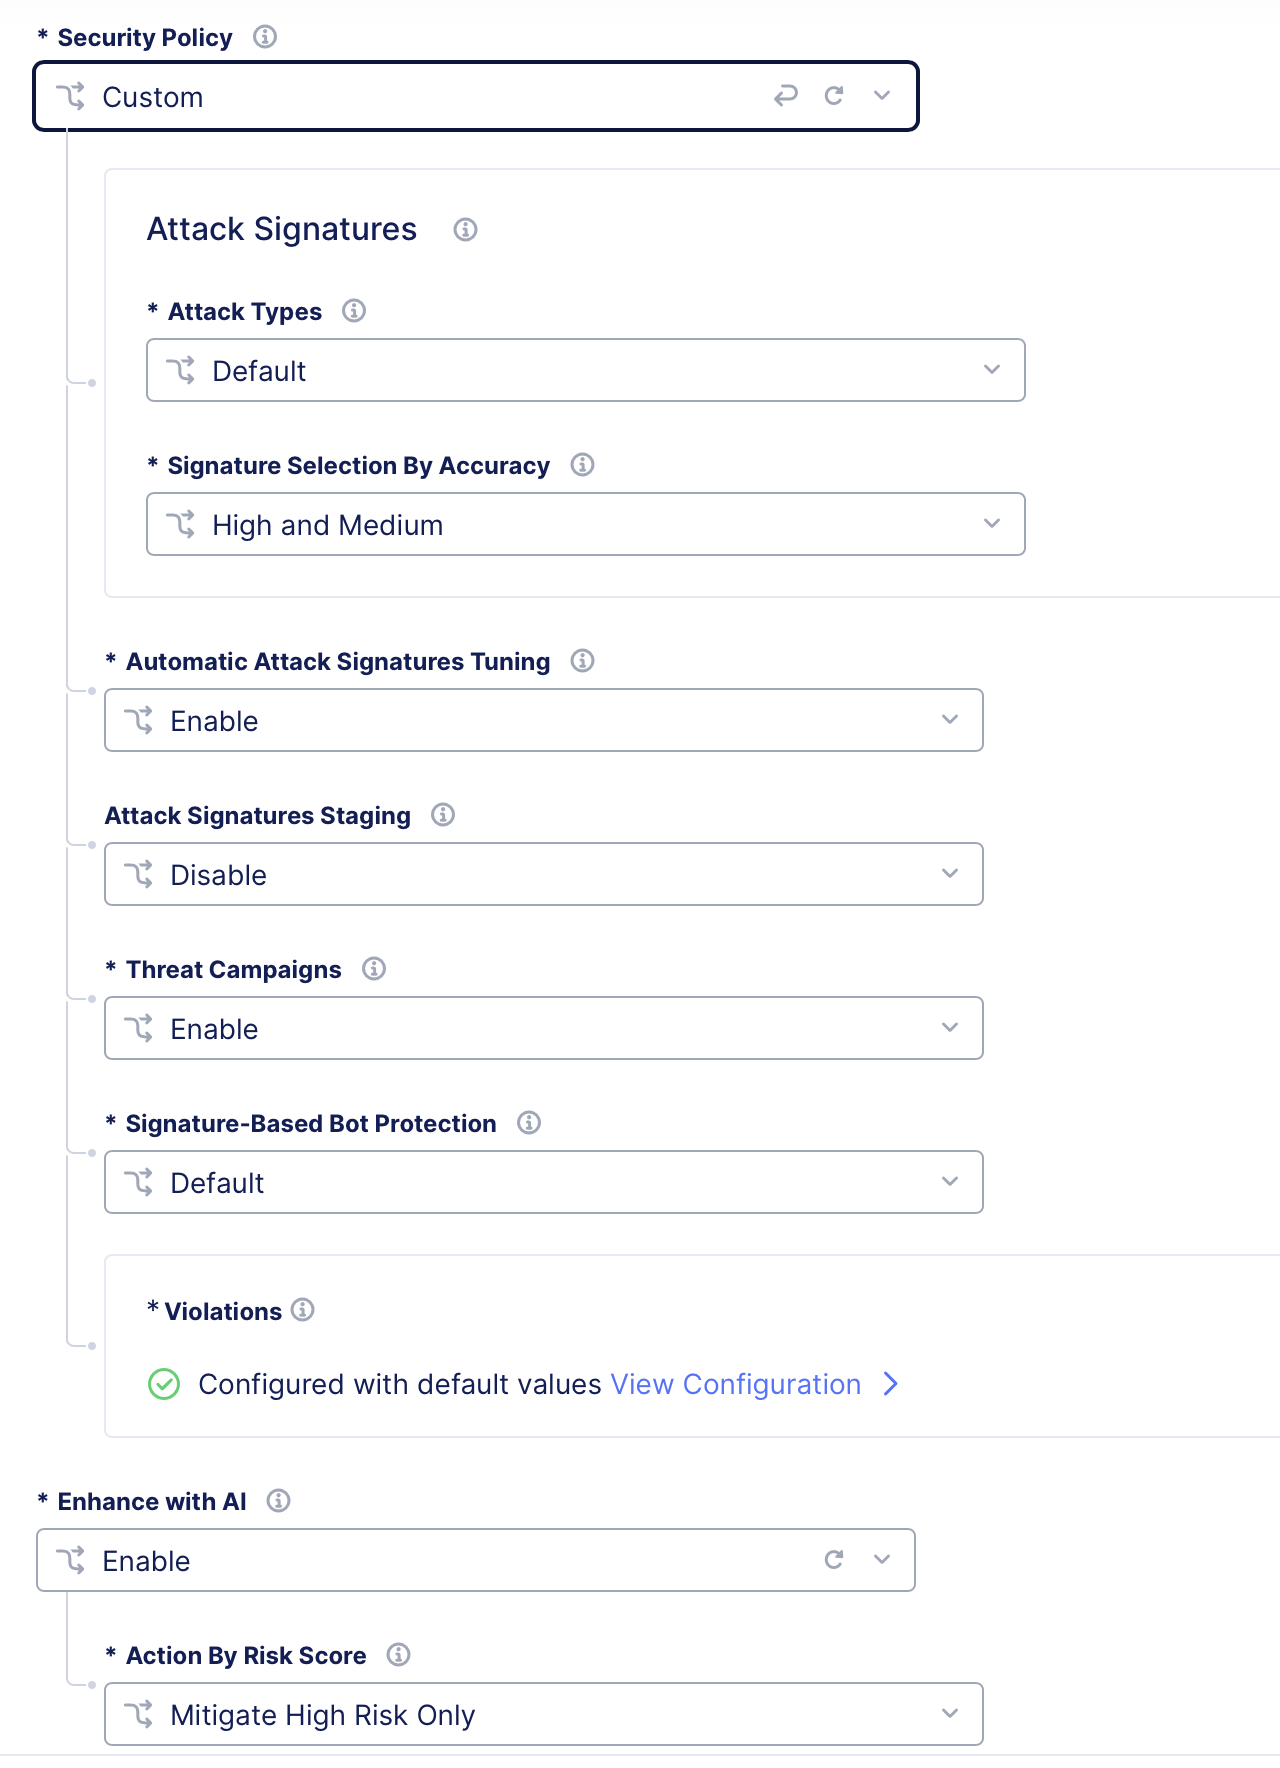Click the Automatic Attack Signatures Tuning info icon
1280x1768 pixels.
583,661
